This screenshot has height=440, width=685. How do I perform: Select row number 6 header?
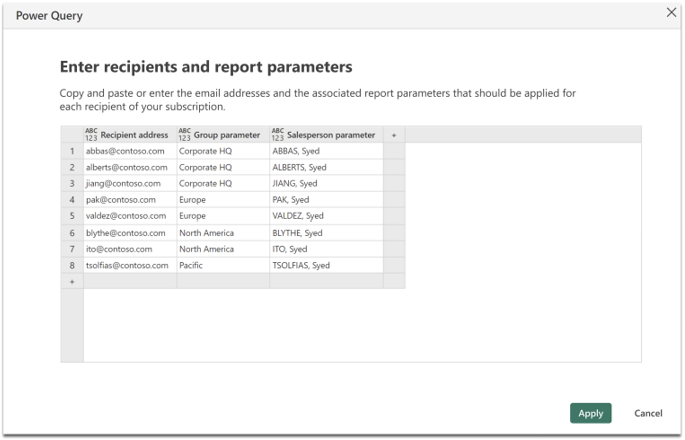[x=73, y=233]
